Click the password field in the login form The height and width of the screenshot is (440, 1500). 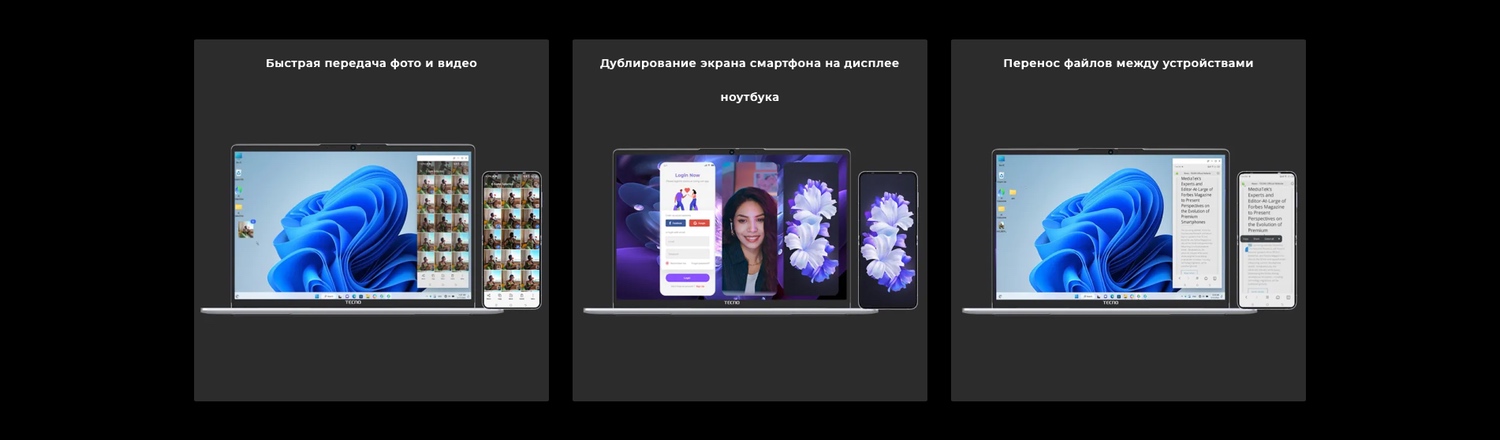tap(687, 253)
